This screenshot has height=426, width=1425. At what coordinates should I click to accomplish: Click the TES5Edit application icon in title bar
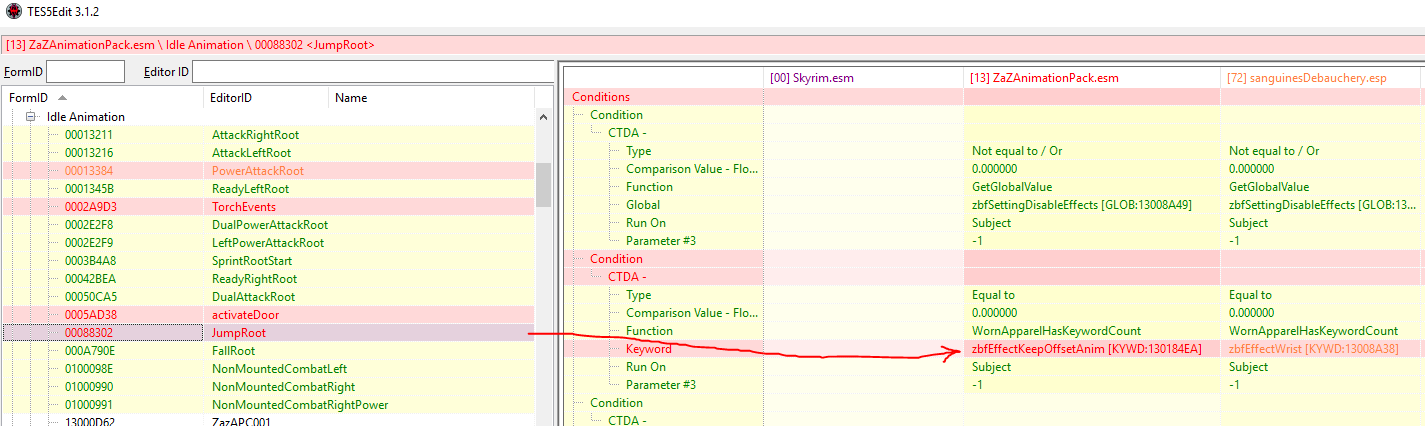[x=13, y=12]
